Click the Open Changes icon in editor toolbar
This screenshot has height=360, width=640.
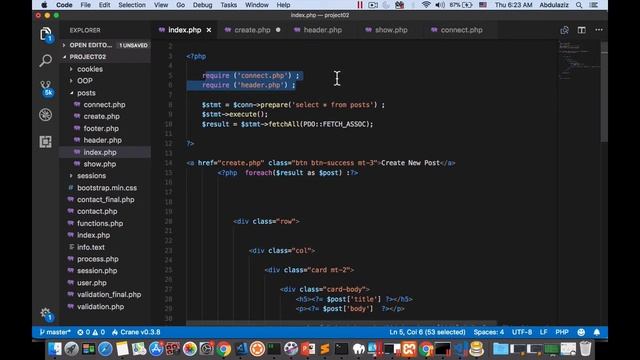[564, 30]
